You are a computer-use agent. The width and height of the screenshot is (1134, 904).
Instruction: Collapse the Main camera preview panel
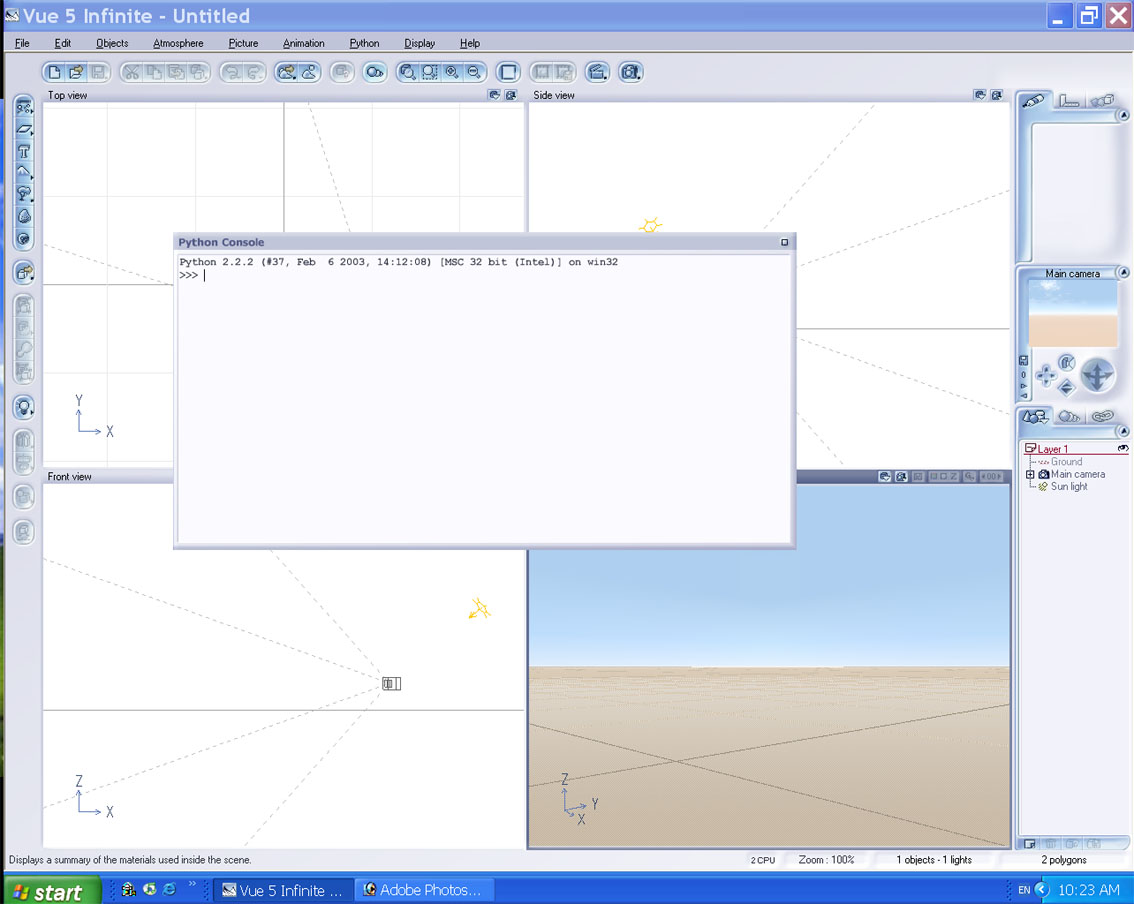1123,273
